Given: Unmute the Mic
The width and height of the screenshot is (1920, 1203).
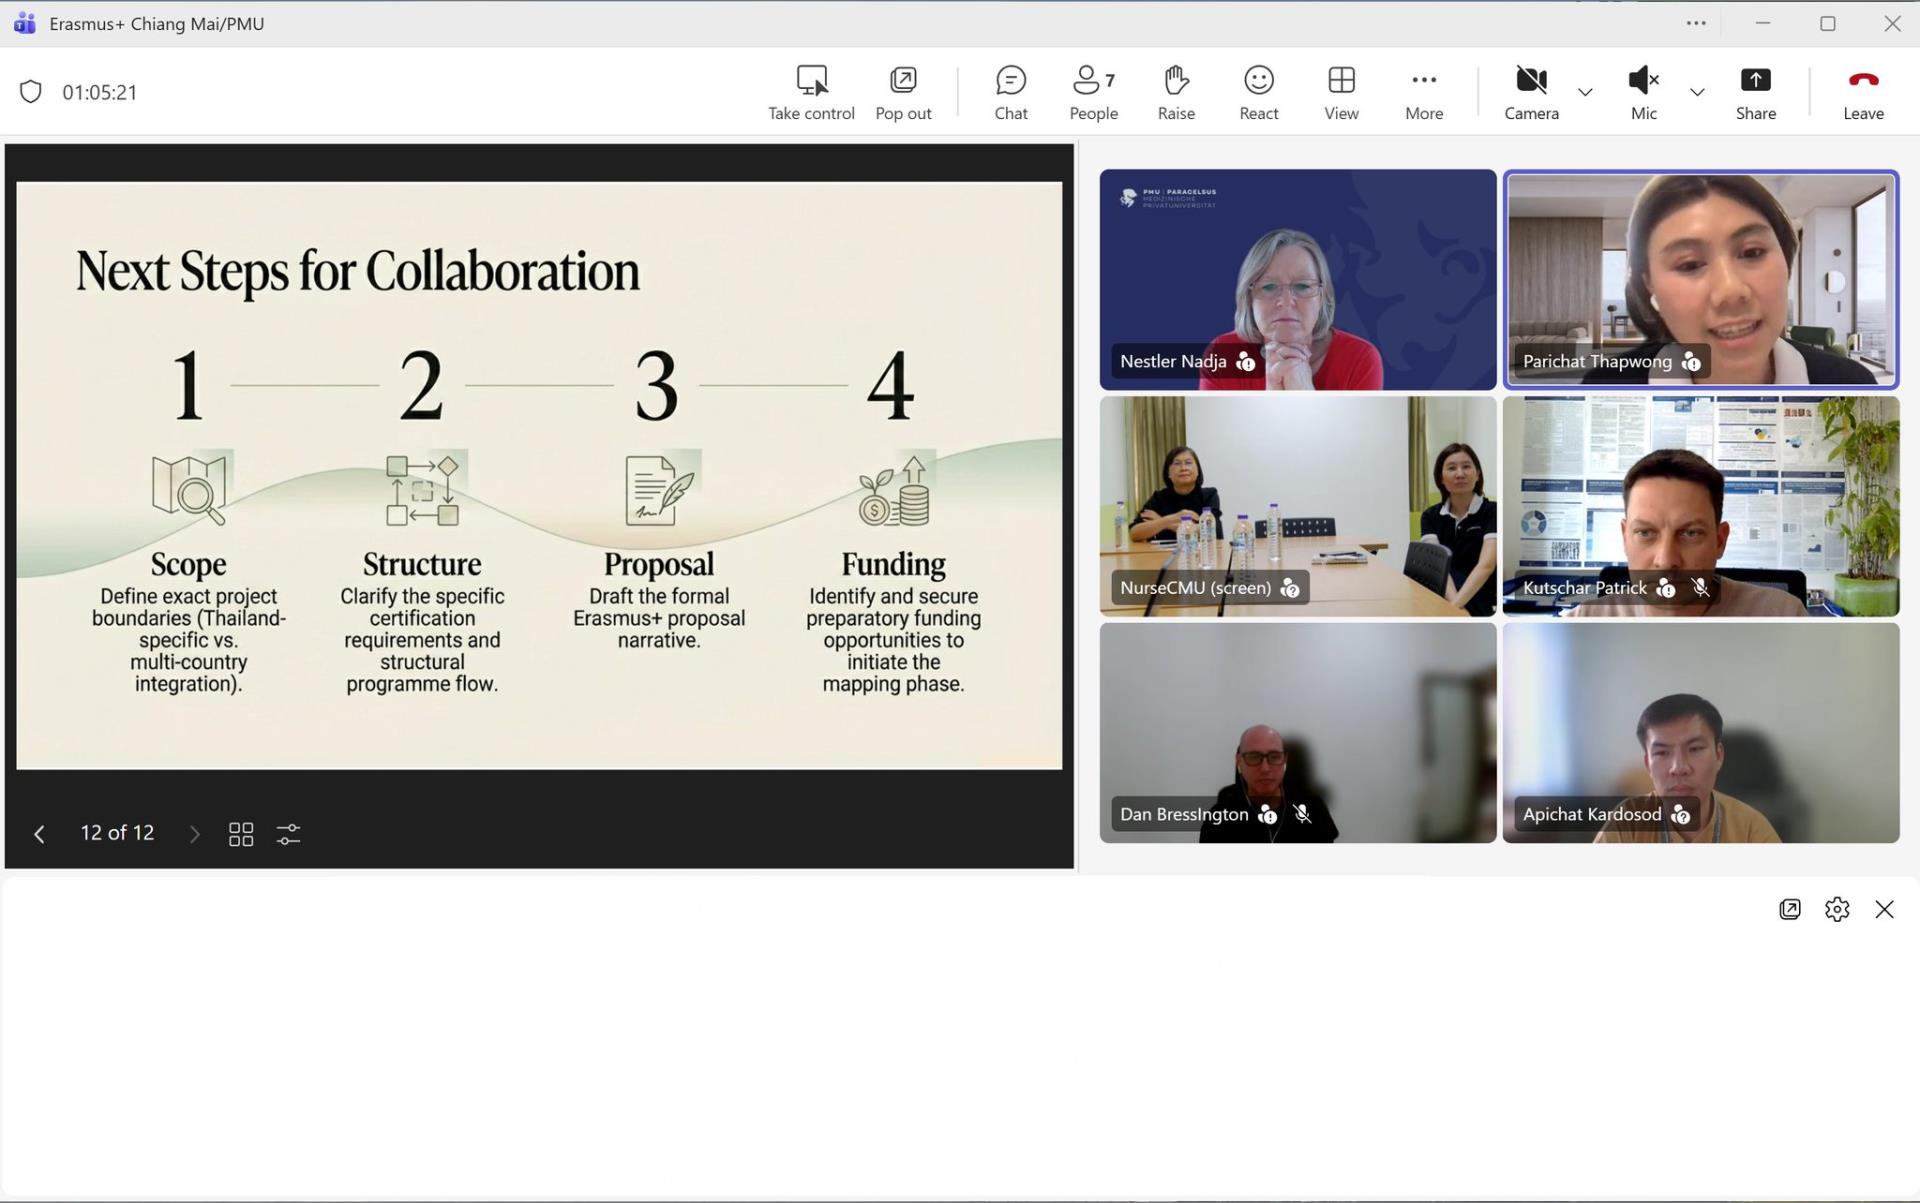Looking at the screenshot, I should coord(1643,92).
